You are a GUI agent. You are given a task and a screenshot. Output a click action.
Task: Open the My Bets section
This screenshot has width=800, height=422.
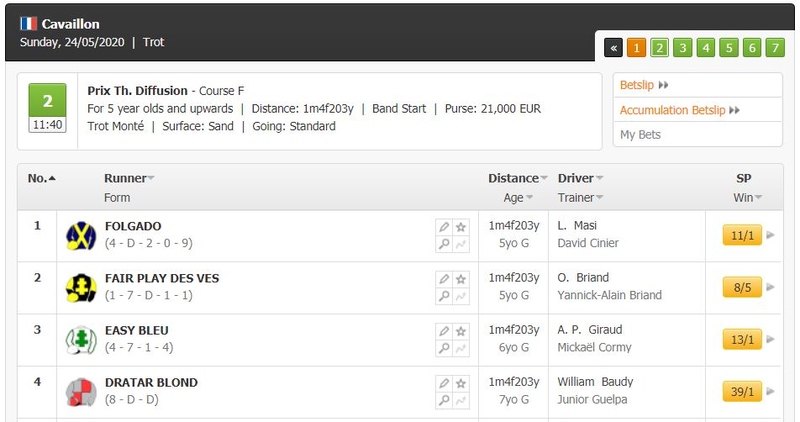[640, 135]
